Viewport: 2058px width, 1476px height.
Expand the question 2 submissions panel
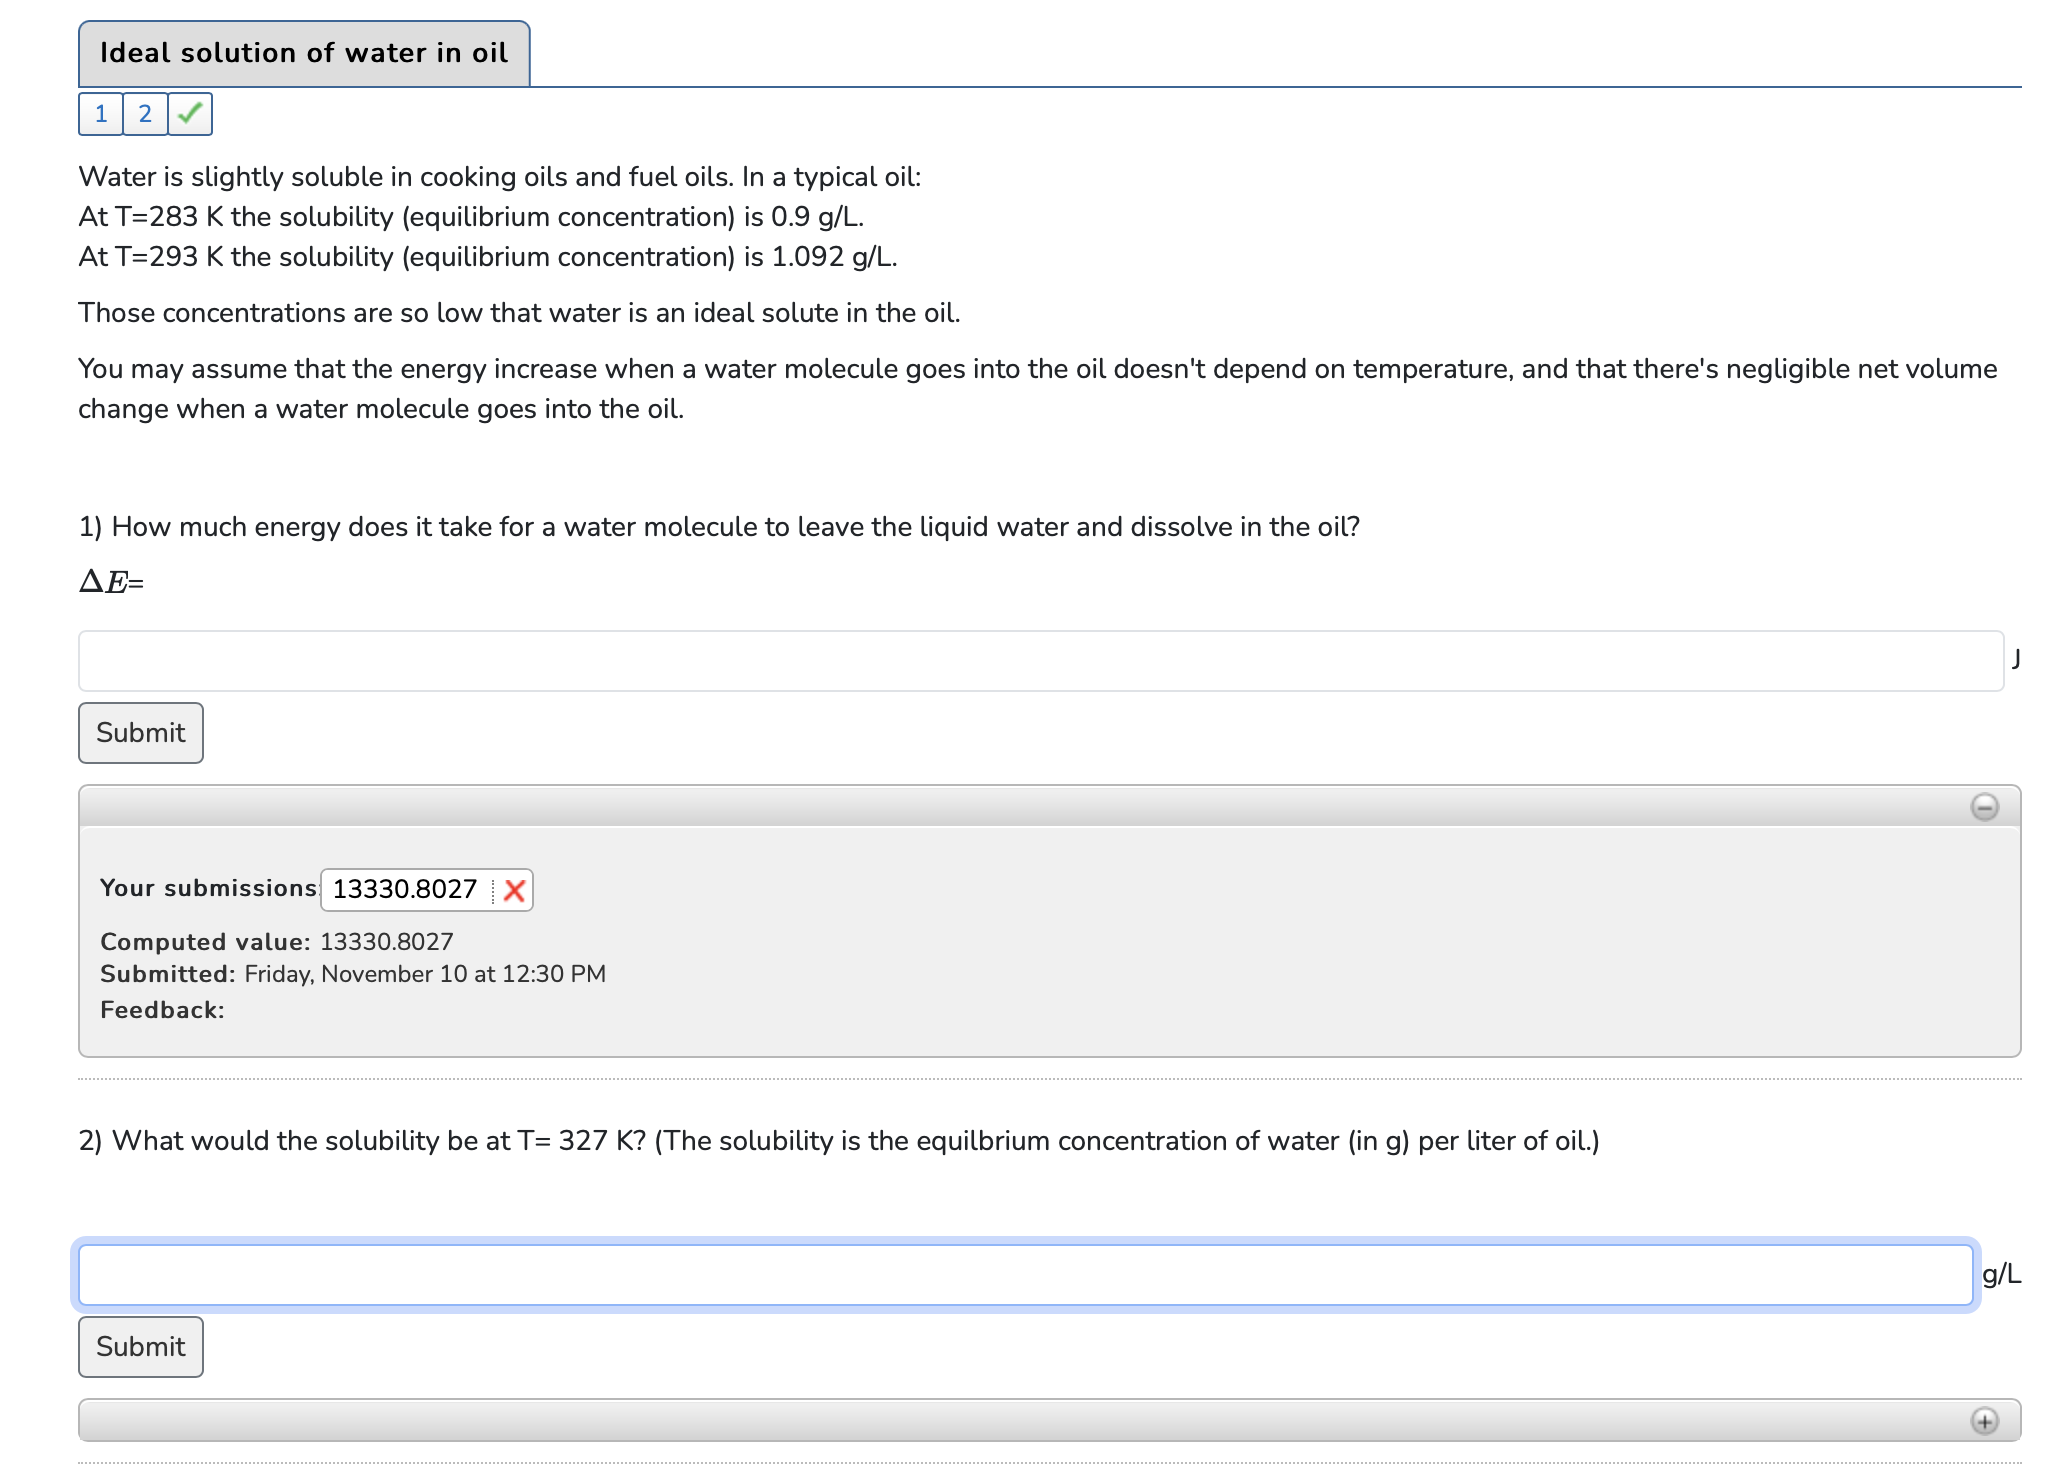[1984, 1421]
